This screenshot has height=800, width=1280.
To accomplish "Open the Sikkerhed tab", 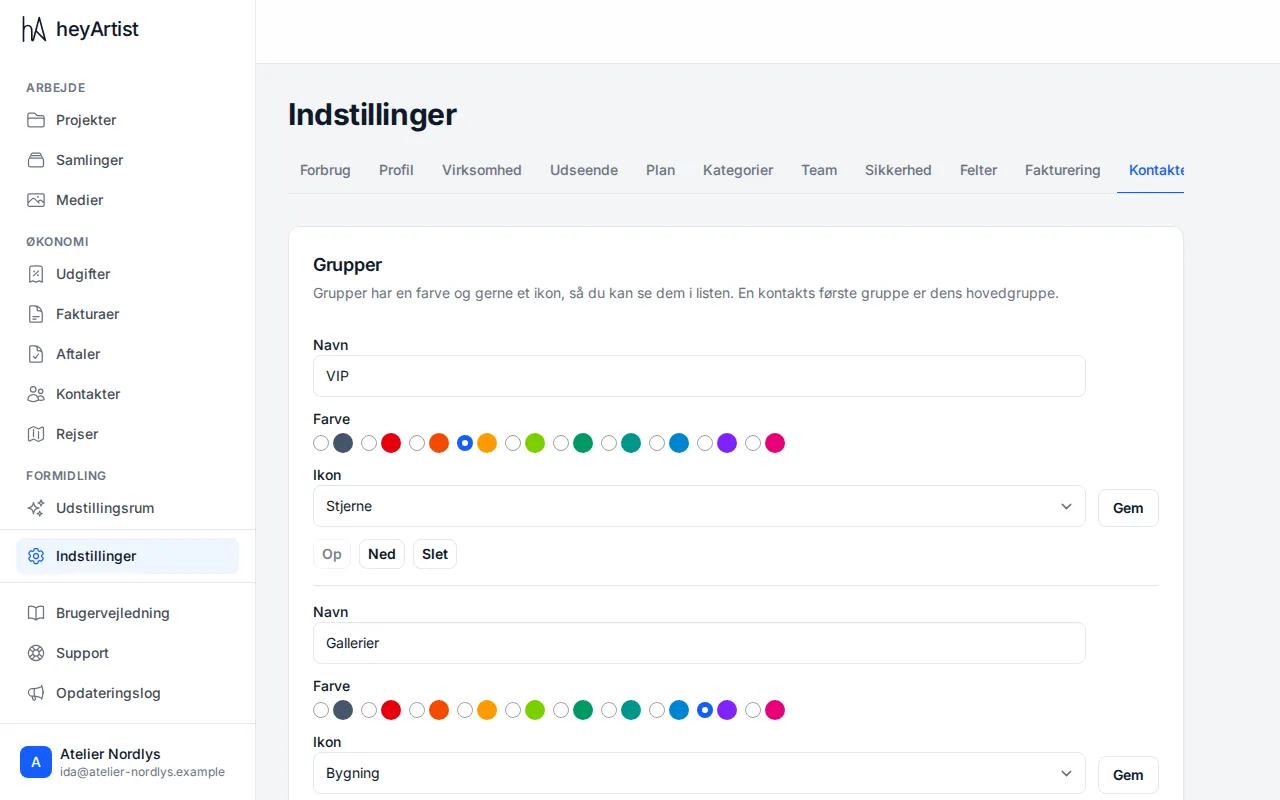I will click(898, 170).
